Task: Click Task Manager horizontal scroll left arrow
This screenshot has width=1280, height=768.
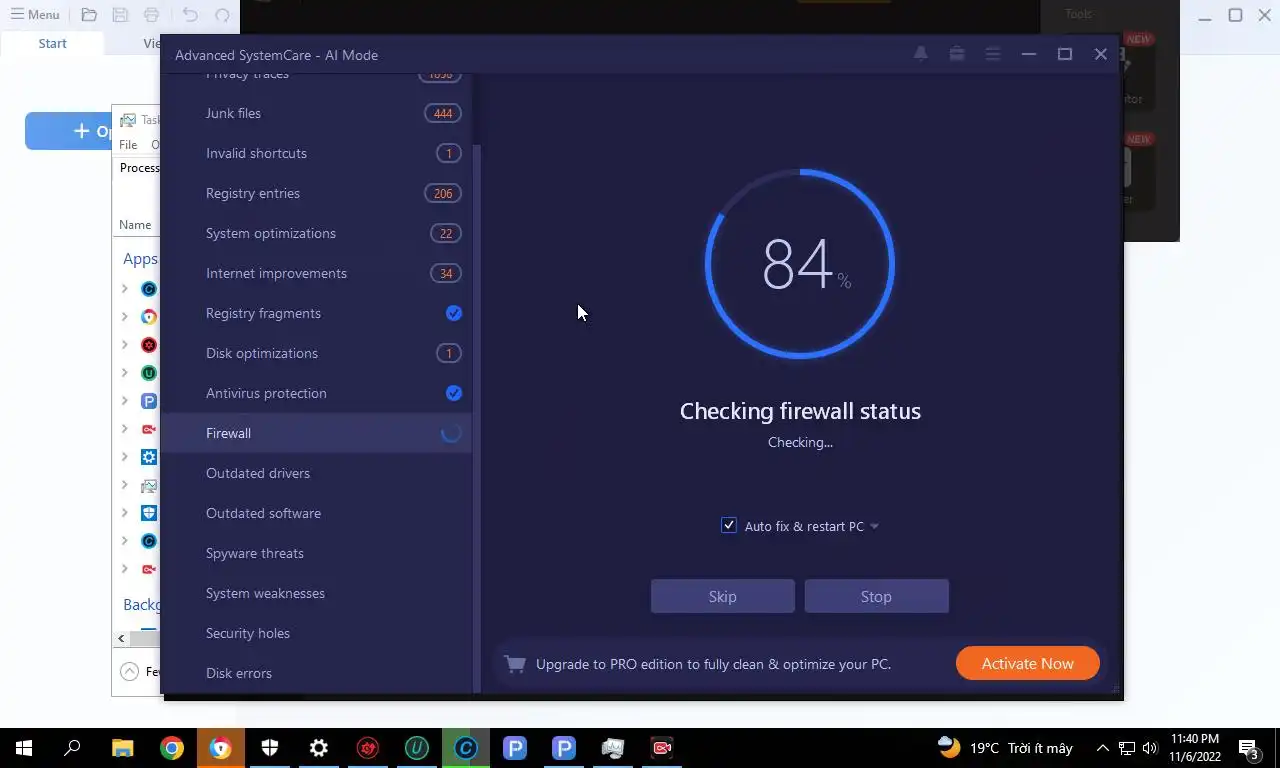Action: pos(121,638)
